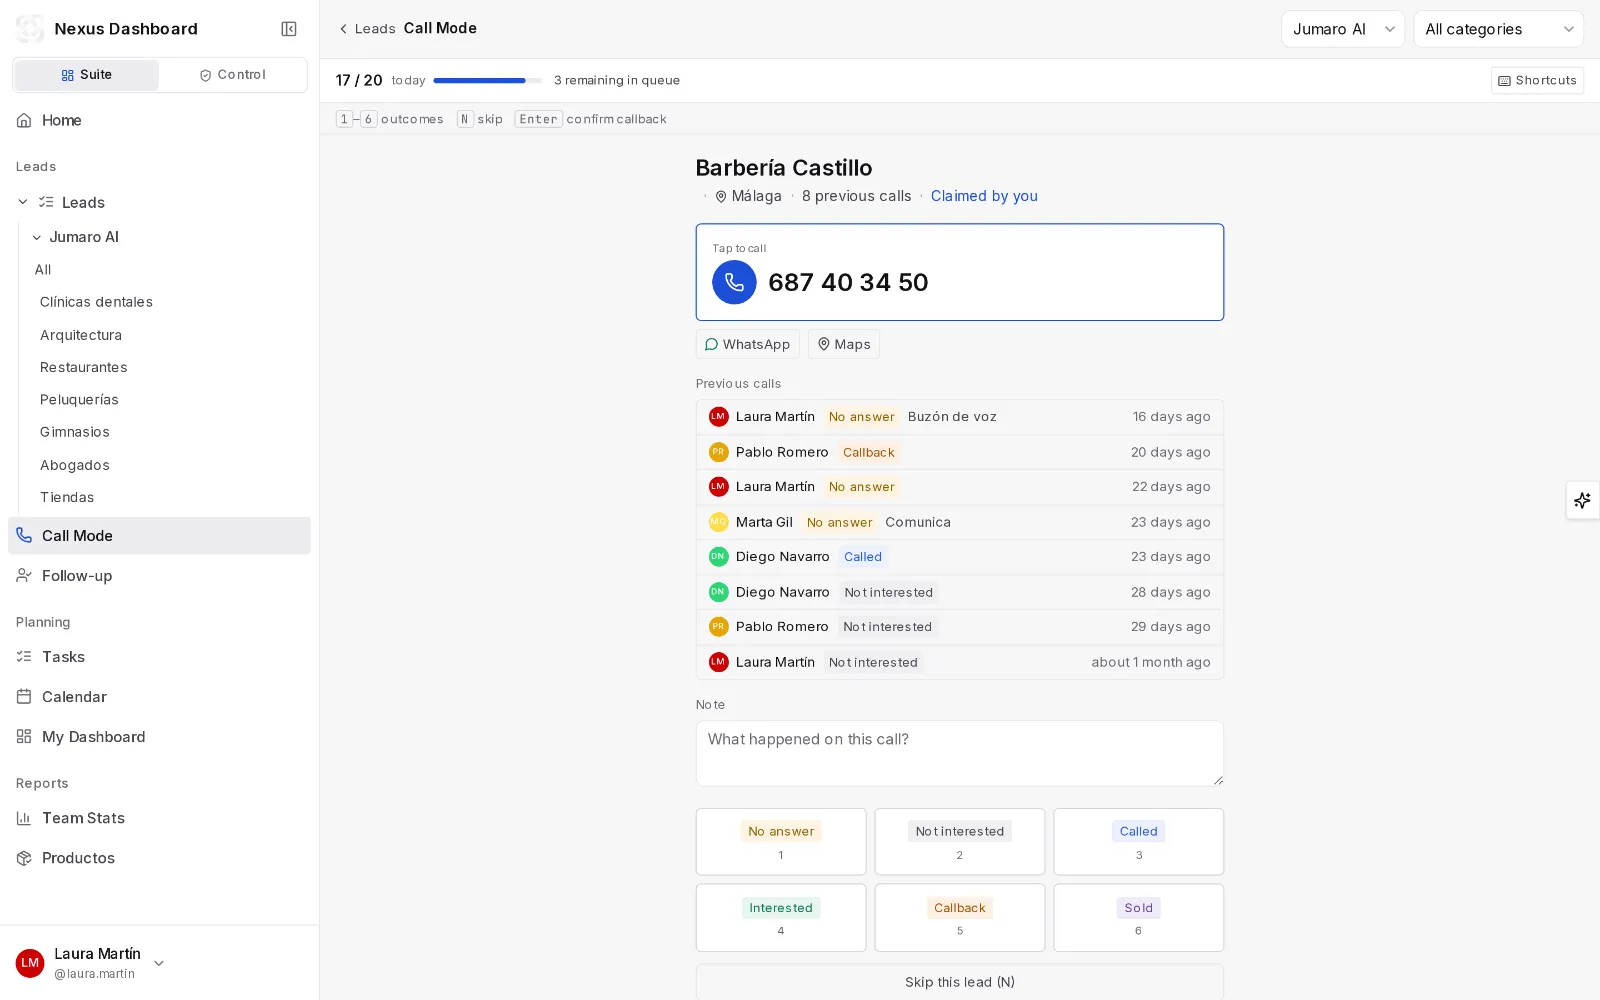
Task: Open the Shortcuts panel
Action: click(1537, 80)
